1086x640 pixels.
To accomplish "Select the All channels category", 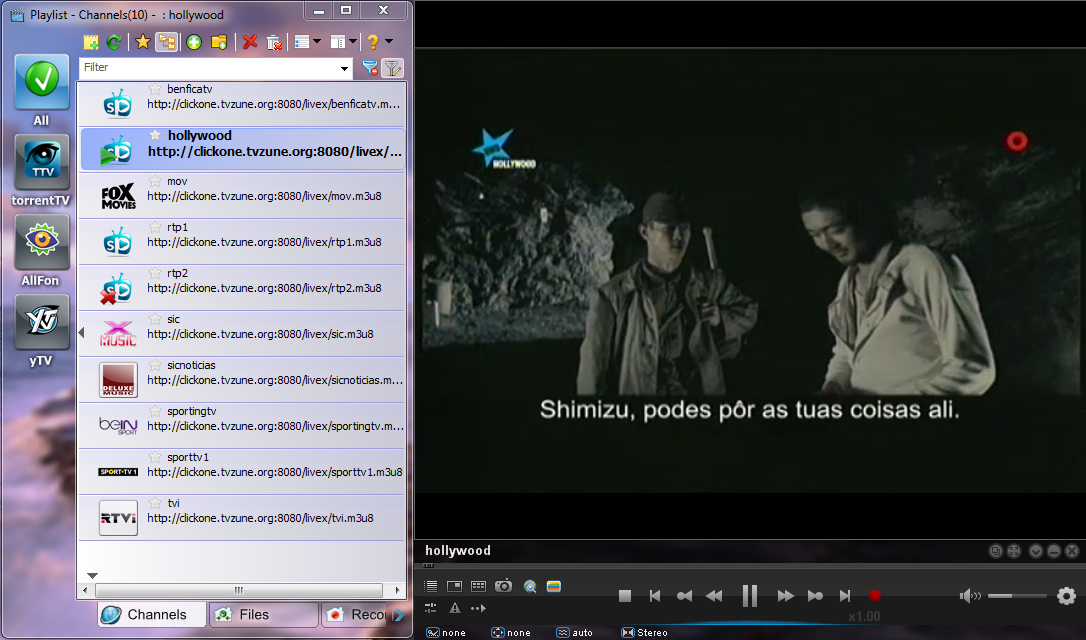I will tap(42, 90).
